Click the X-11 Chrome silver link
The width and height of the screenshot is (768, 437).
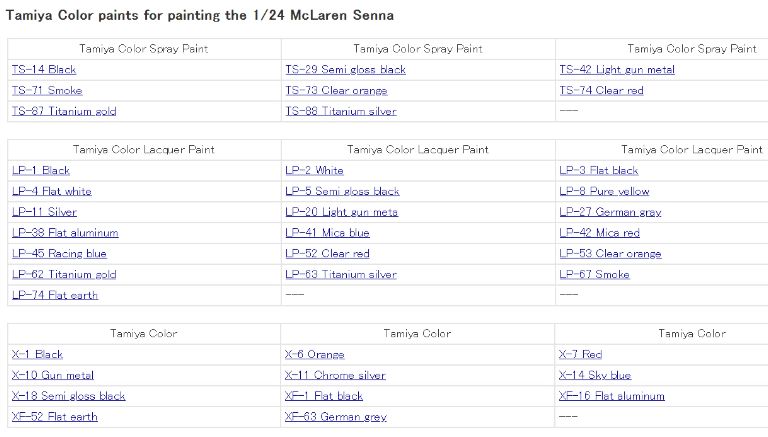point(334,376)
